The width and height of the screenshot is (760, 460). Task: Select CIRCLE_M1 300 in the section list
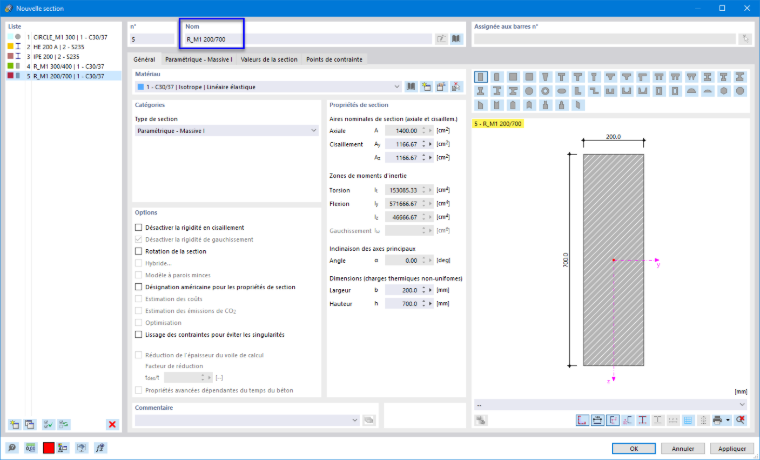tap(64, 37)
